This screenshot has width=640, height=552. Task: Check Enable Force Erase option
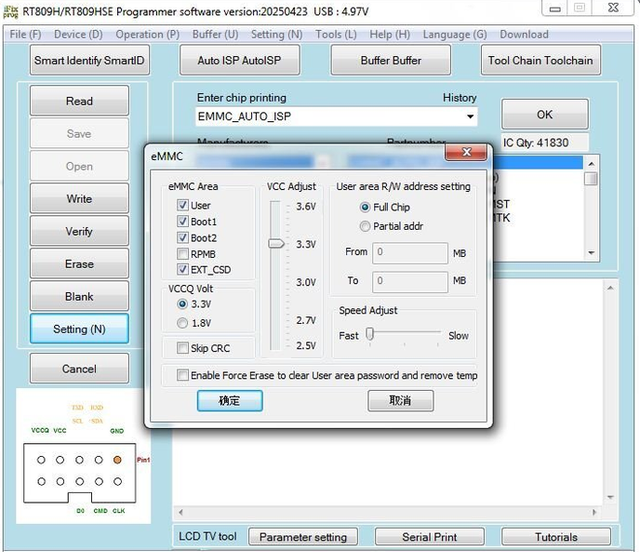click(182, 375)
